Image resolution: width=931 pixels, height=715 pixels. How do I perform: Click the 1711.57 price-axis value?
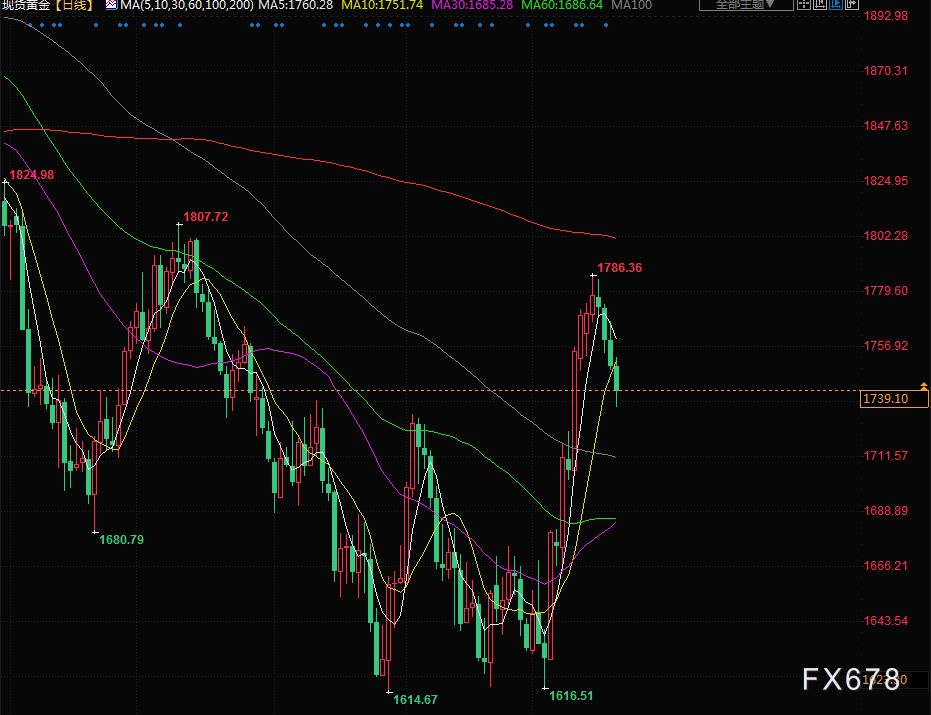885,456
